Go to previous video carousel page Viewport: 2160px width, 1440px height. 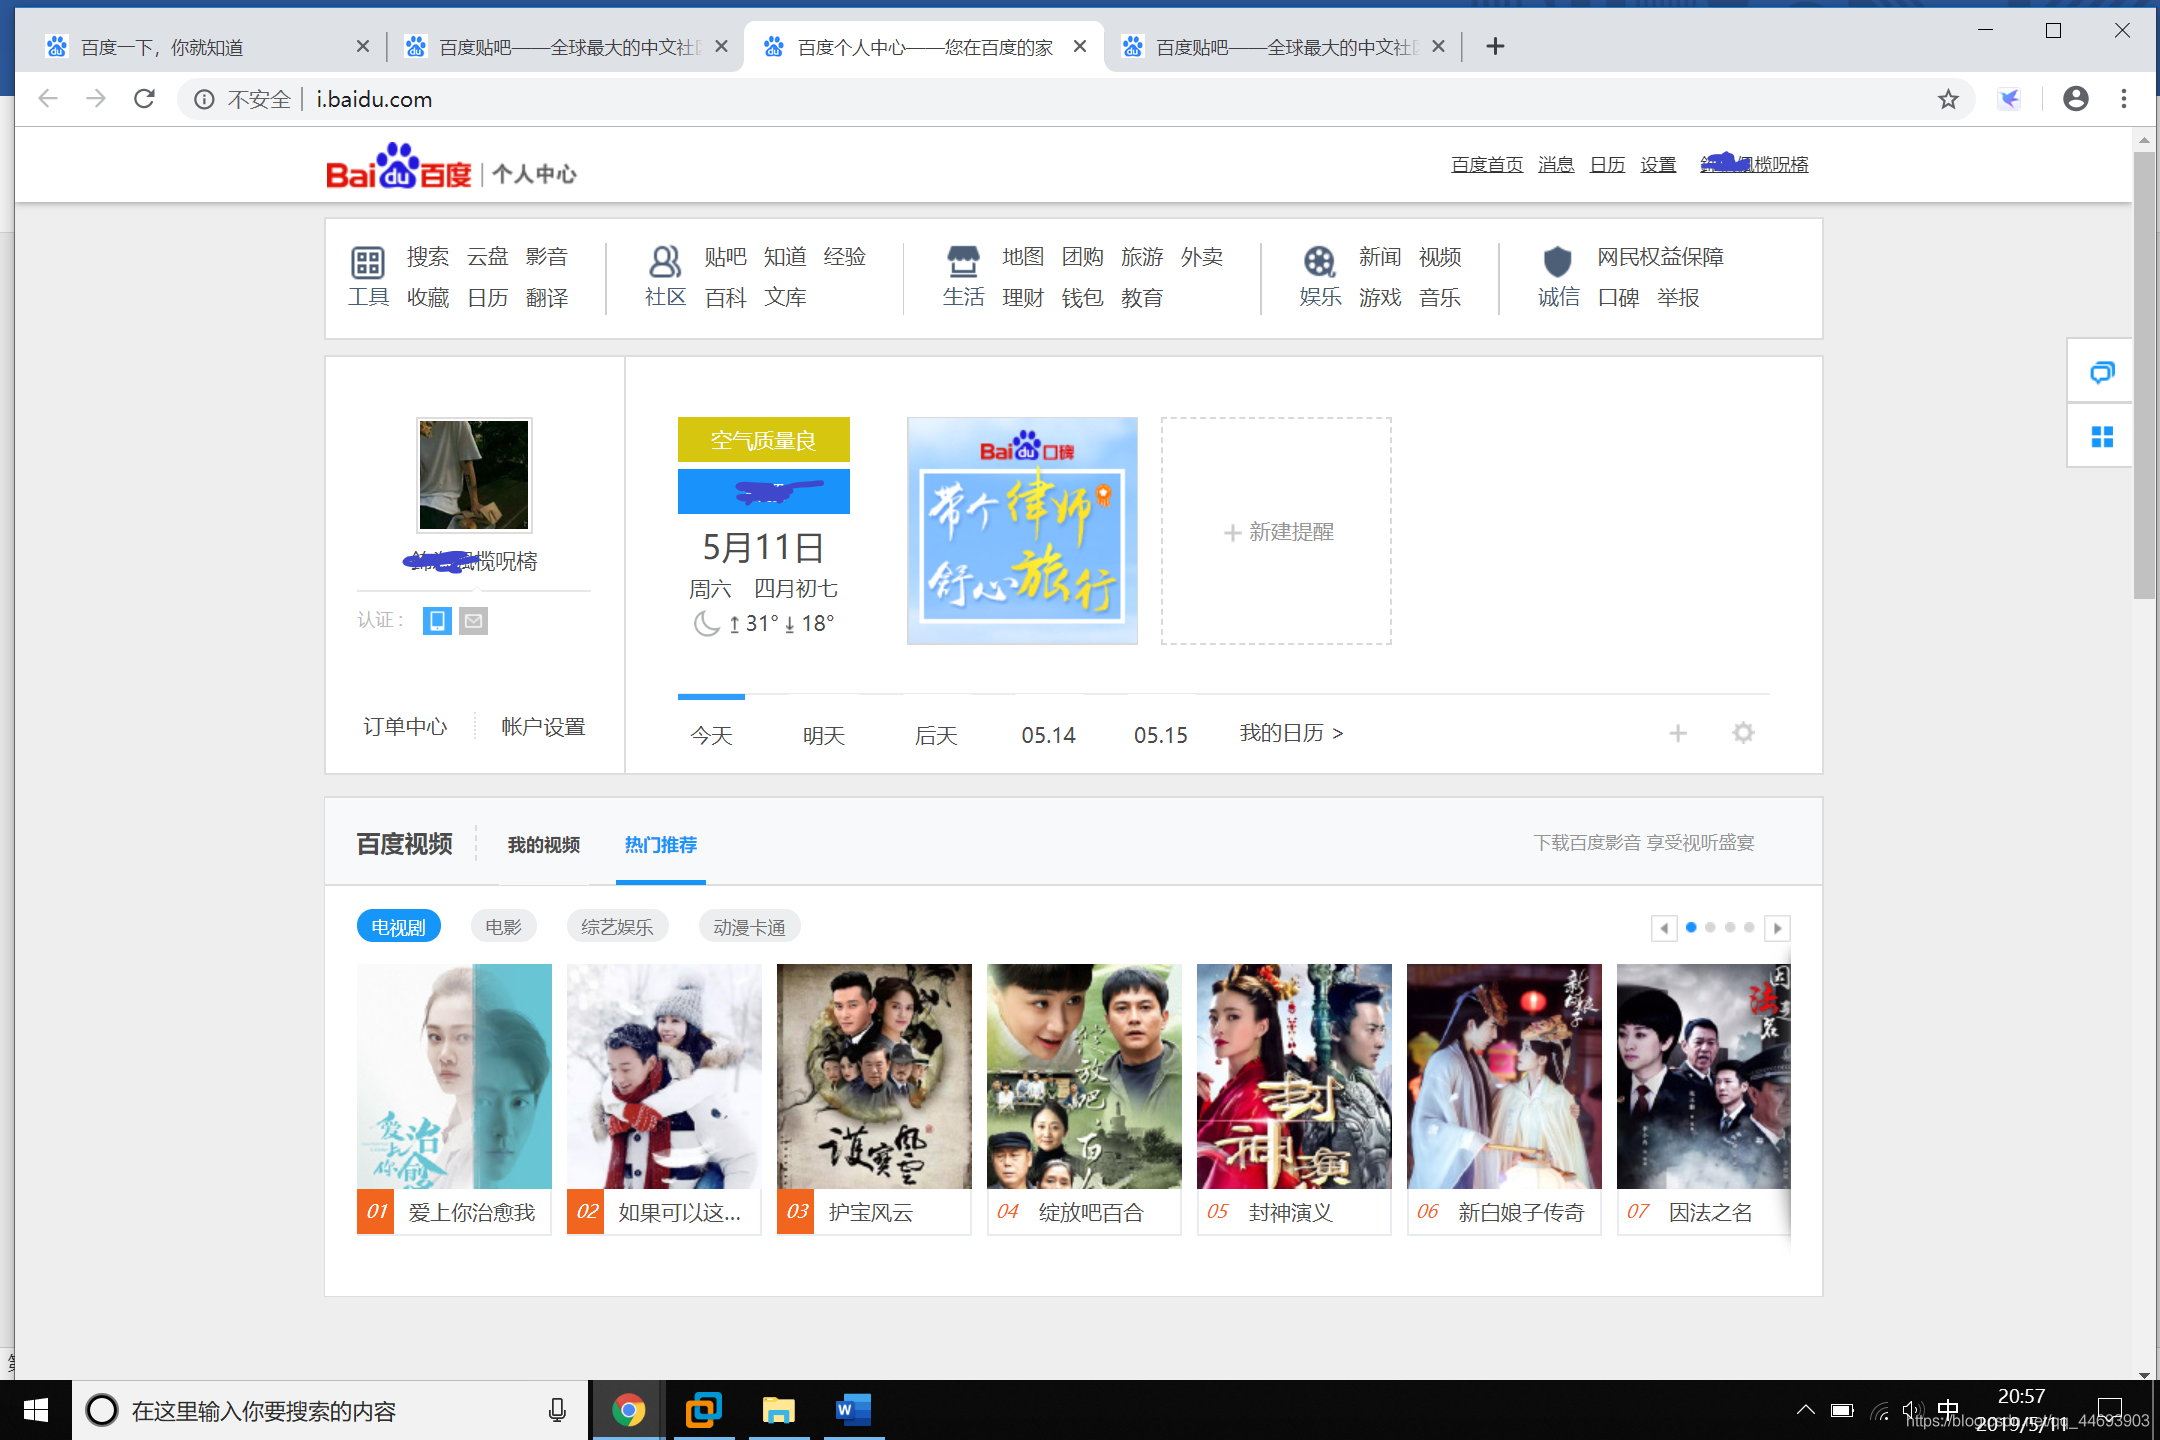[1664, 928]
